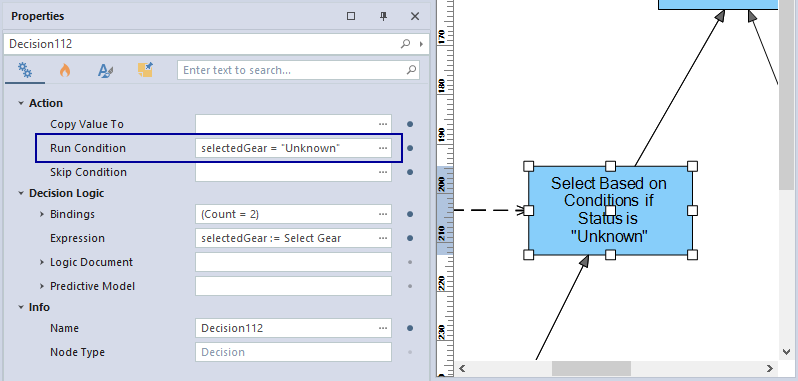This screenshot has width=798, height=381.
Task: Click the arrow next to Decision112 selector
Action: coord(421,44)
